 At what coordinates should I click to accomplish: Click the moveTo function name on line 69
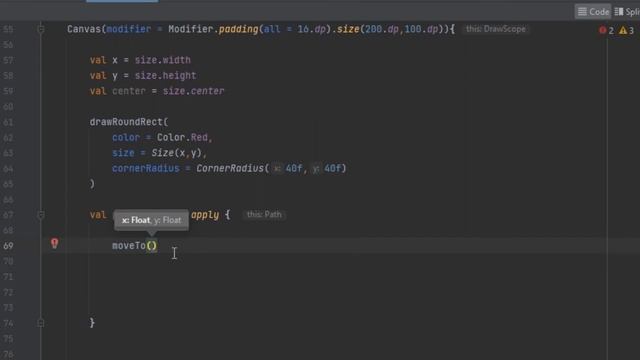click(129, 246)
